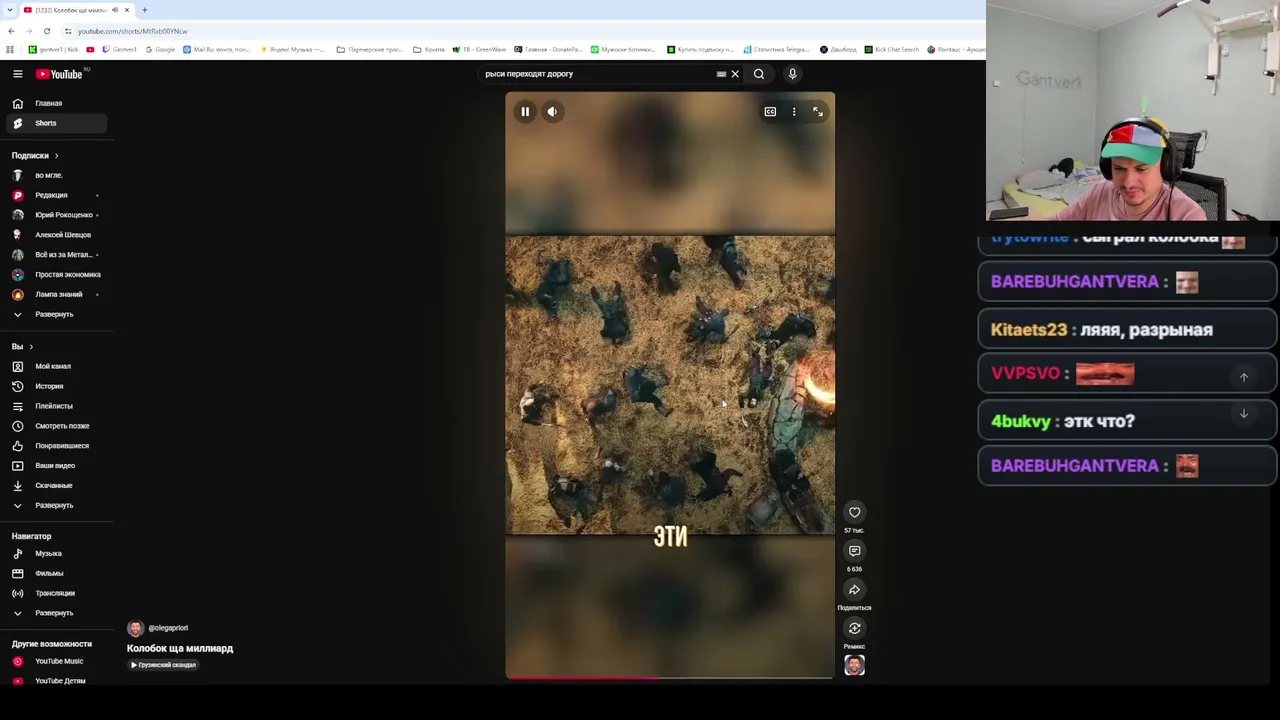
Task: Open Главная in the sidebar
Action: [x=55, y=103]
